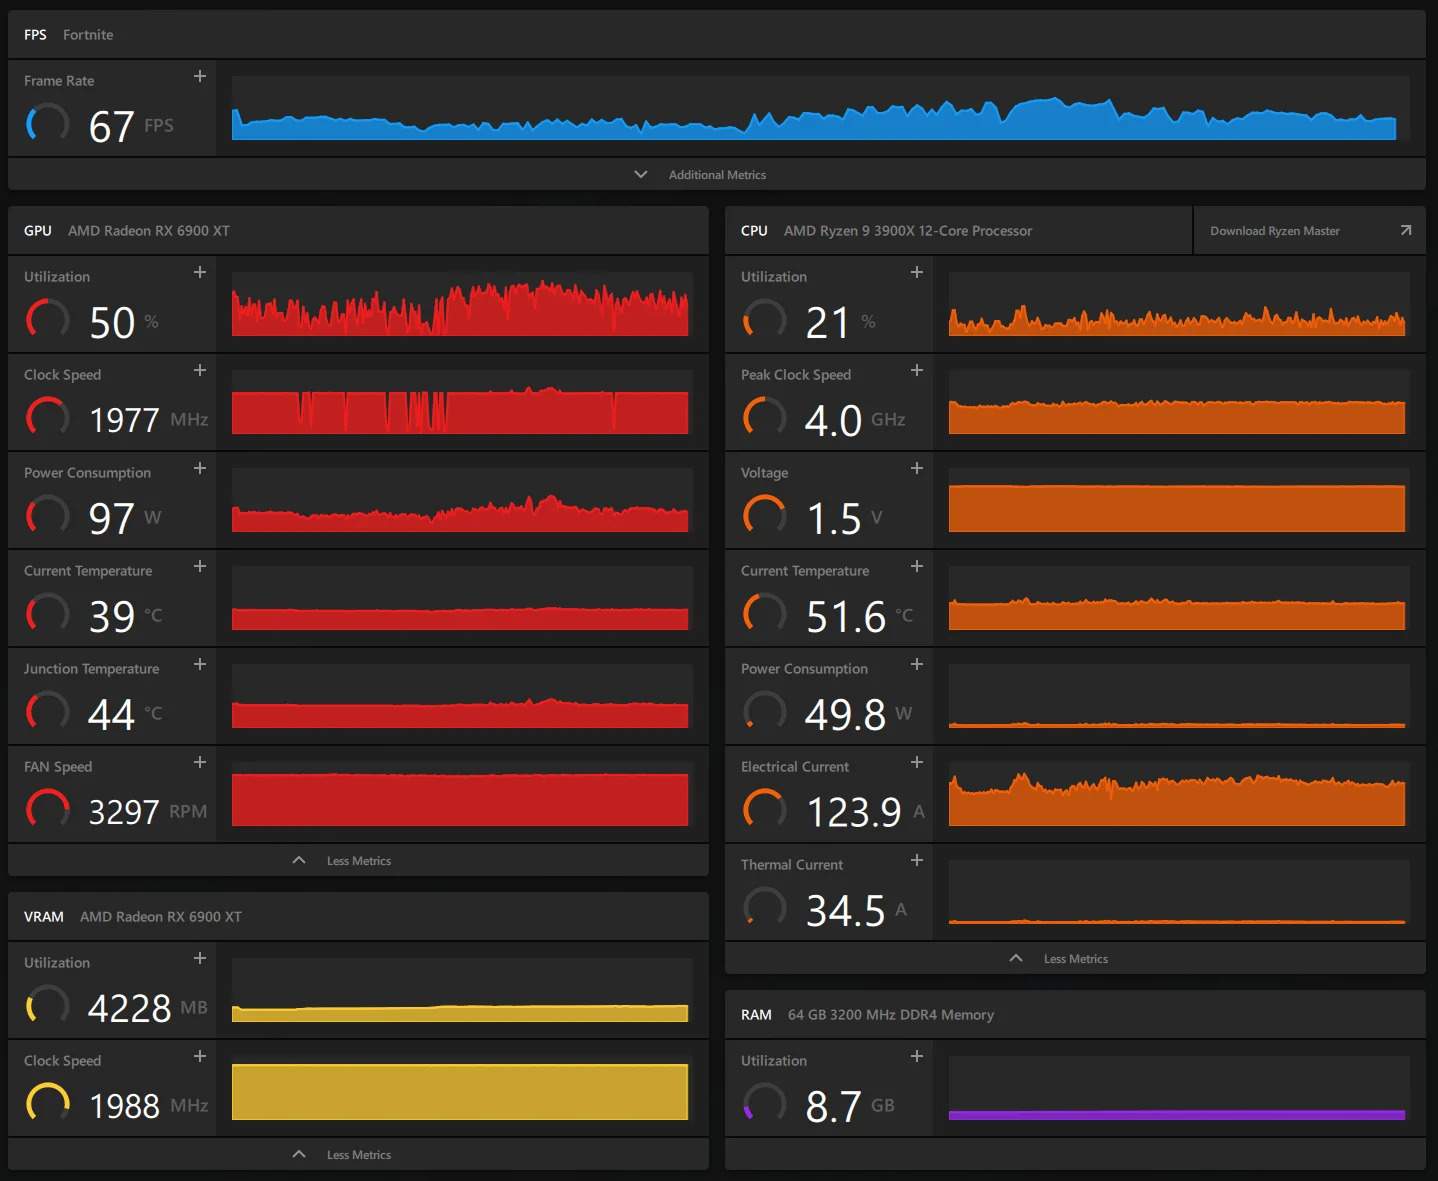Screen dimensions: 1438x1181
Task: Click the red GPU Utilization graph
Action: pos(460,304)
